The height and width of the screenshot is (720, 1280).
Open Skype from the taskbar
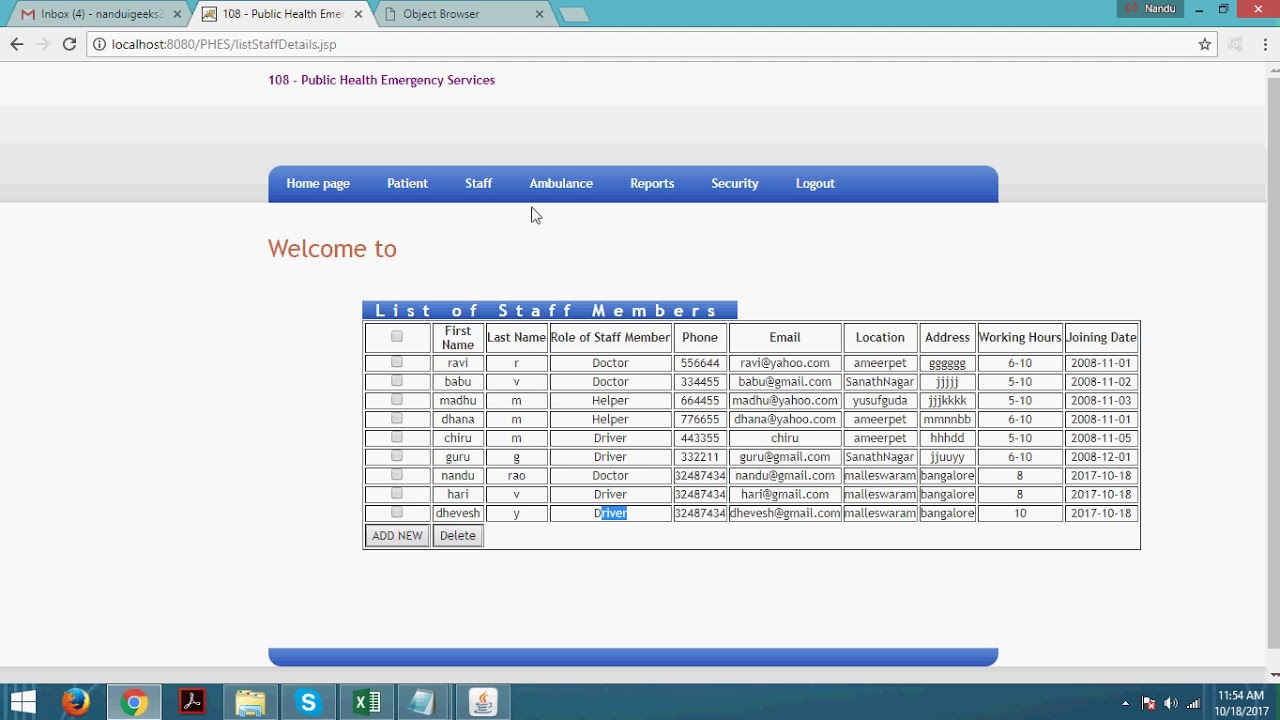308,703
